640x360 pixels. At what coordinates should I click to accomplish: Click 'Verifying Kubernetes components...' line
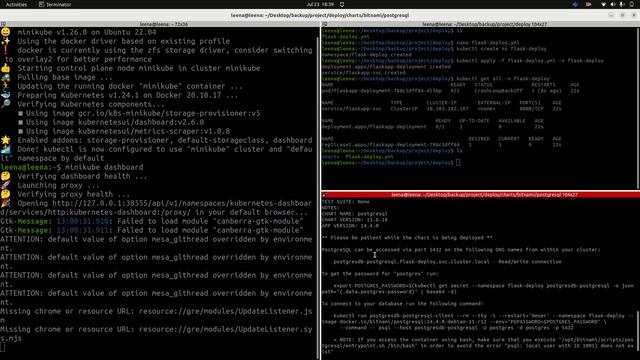point(91,104)
